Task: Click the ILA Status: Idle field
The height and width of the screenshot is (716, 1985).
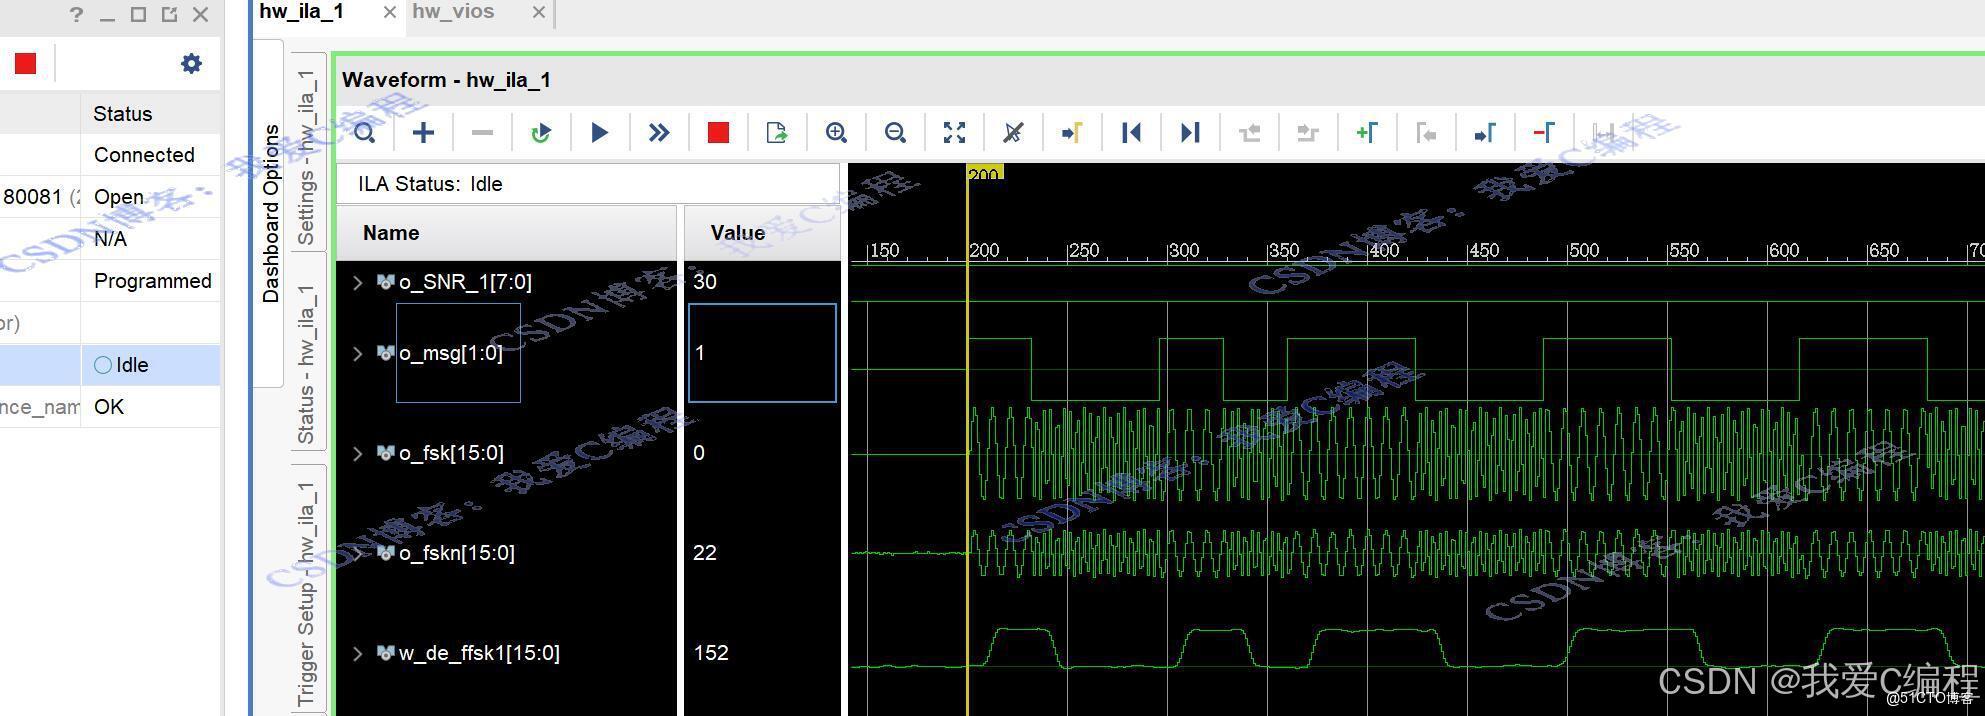Action: tap(589, 184)
